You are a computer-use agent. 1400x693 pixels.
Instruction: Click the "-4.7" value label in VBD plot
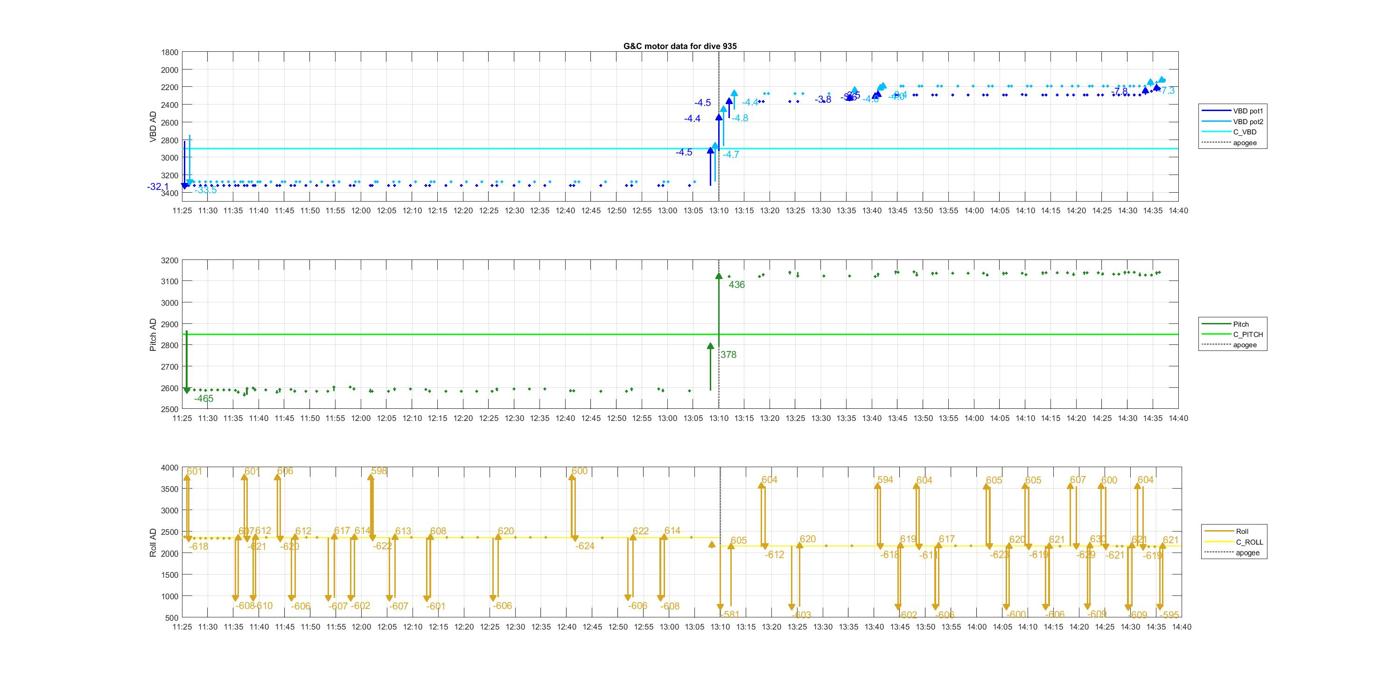click(x=731, y=154)
